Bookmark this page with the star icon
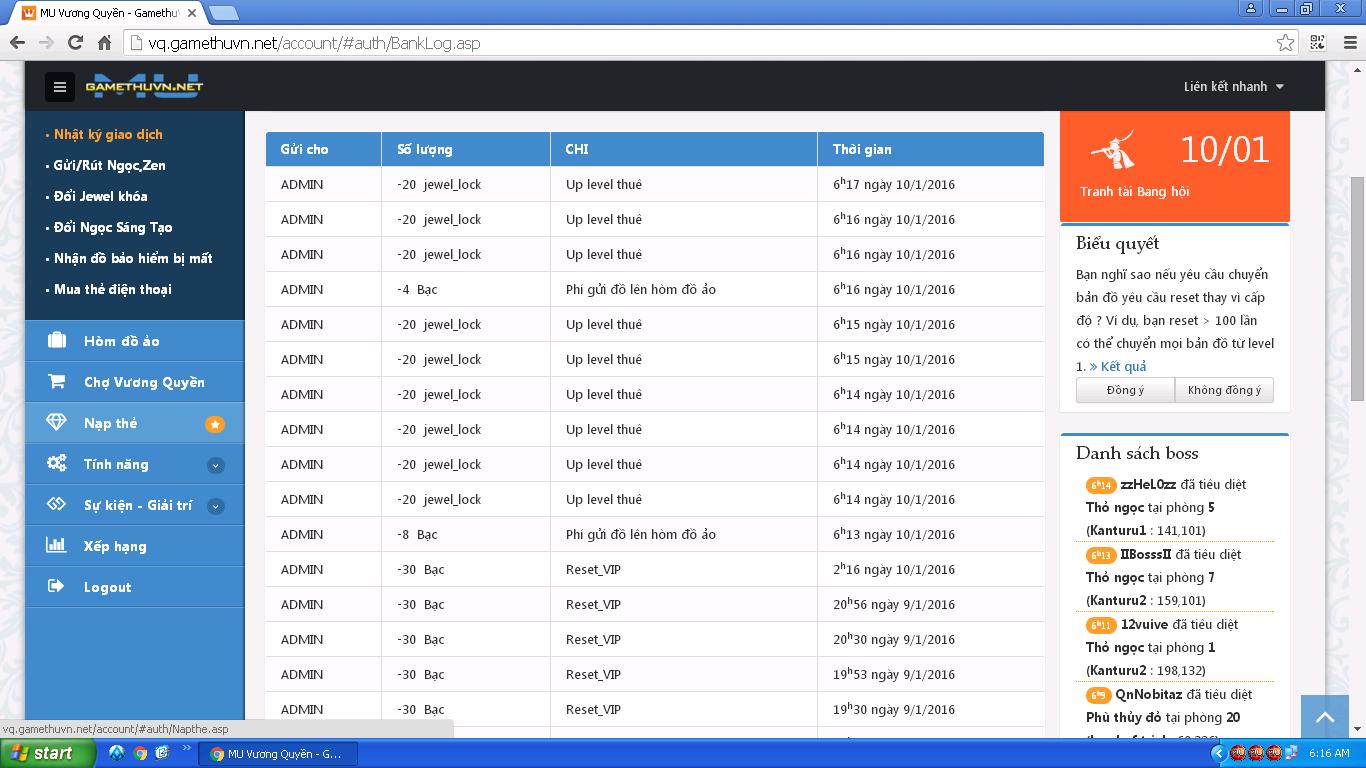Screen dimensions: 1366x768 click(x=1285, y=43)
